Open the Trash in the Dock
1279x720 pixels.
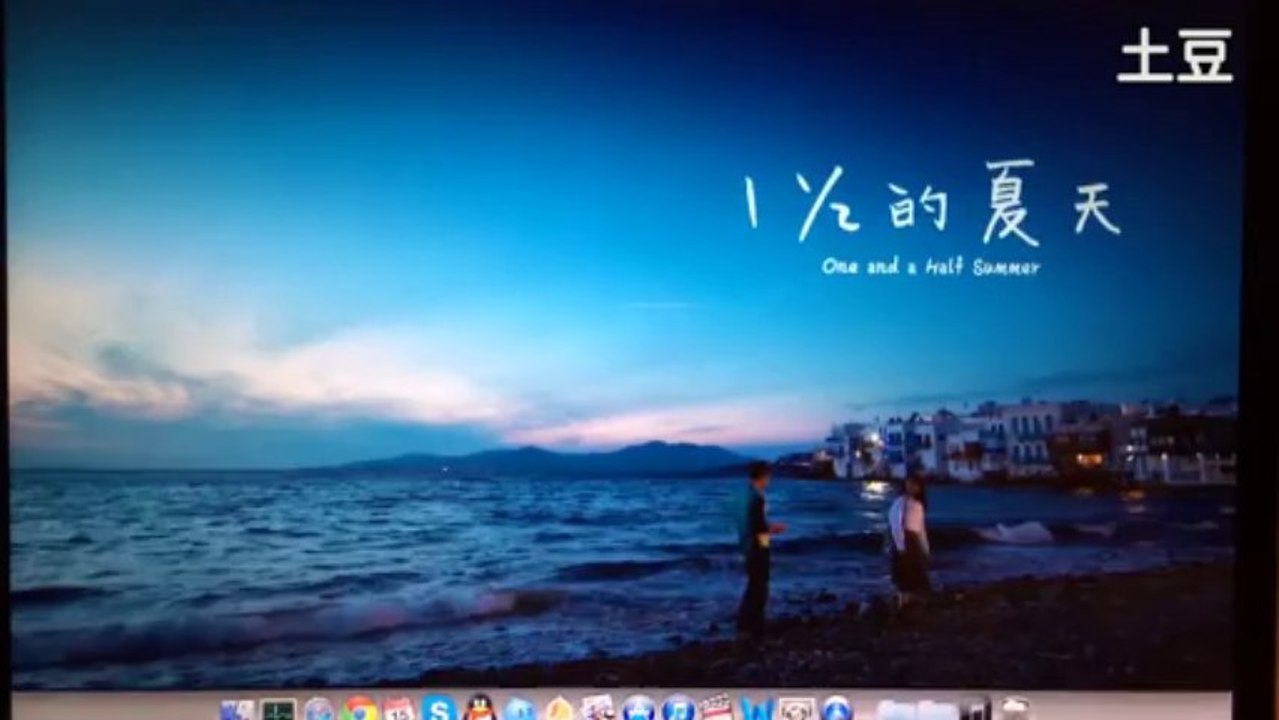(1016, 707)
